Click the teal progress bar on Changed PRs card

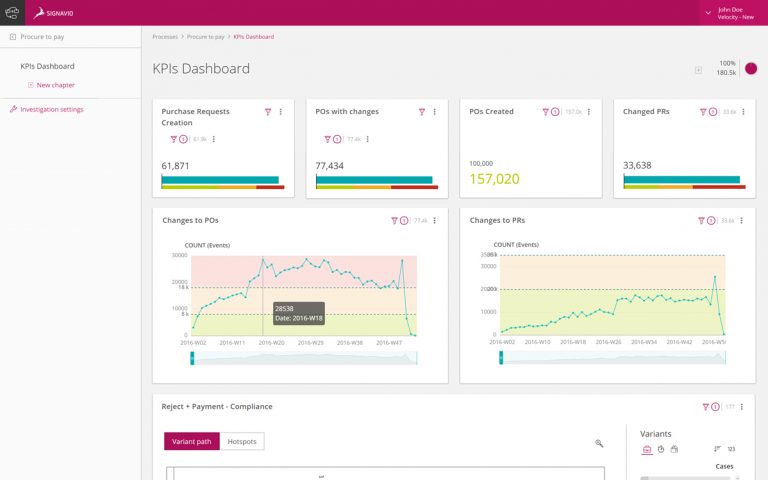[681, 180]
